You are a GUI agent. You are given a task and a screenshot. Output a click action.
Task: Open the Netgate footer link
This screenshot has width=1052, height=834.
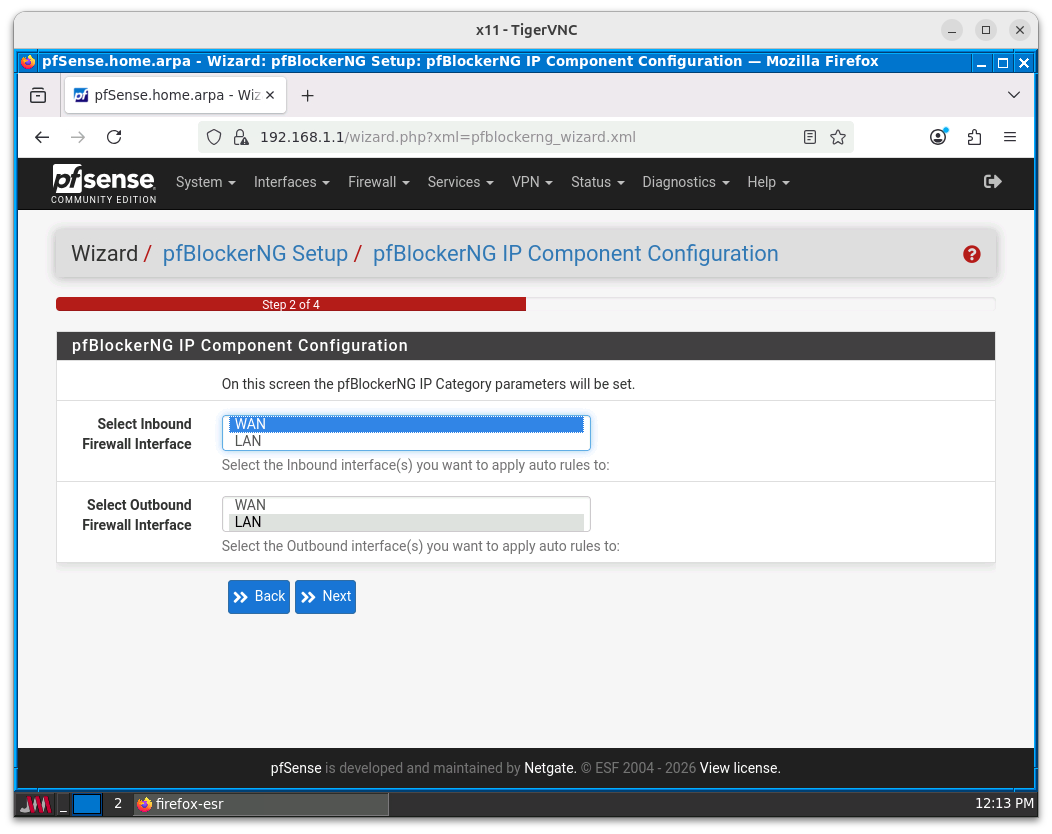coord(549,768)
